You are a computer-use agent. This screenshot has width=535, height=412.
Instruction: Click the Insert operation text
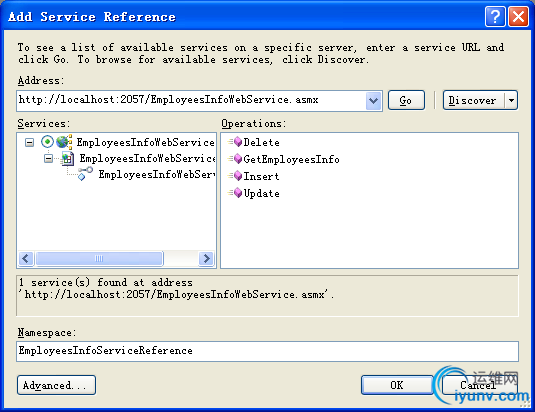coord(261,176)
